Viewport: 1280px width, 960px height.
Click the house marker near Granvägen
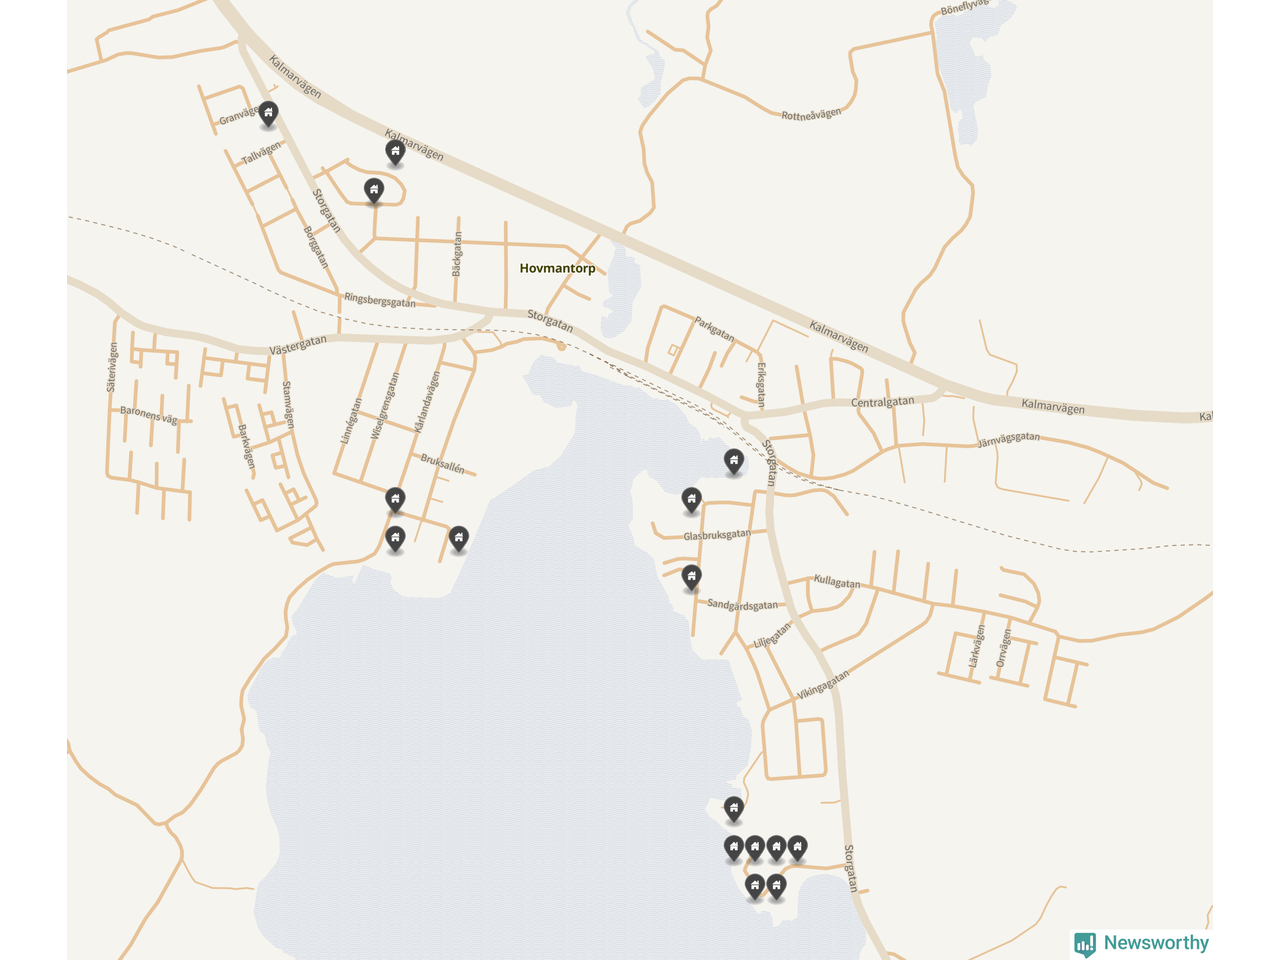pyautogui.click(x=268, y=114)
